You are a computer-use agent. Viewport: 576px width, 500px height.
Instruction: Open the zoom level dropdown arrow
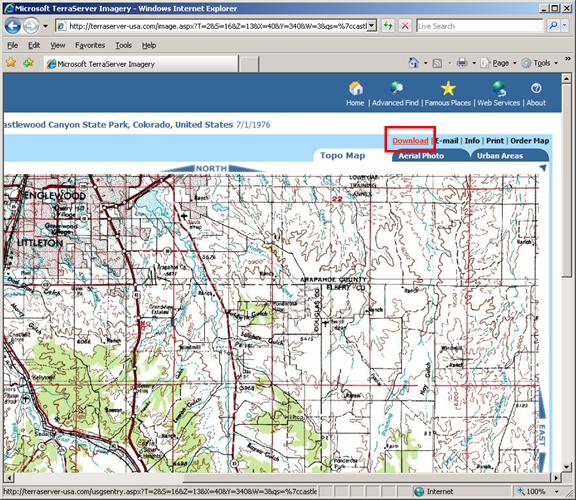tap(556, 492)
